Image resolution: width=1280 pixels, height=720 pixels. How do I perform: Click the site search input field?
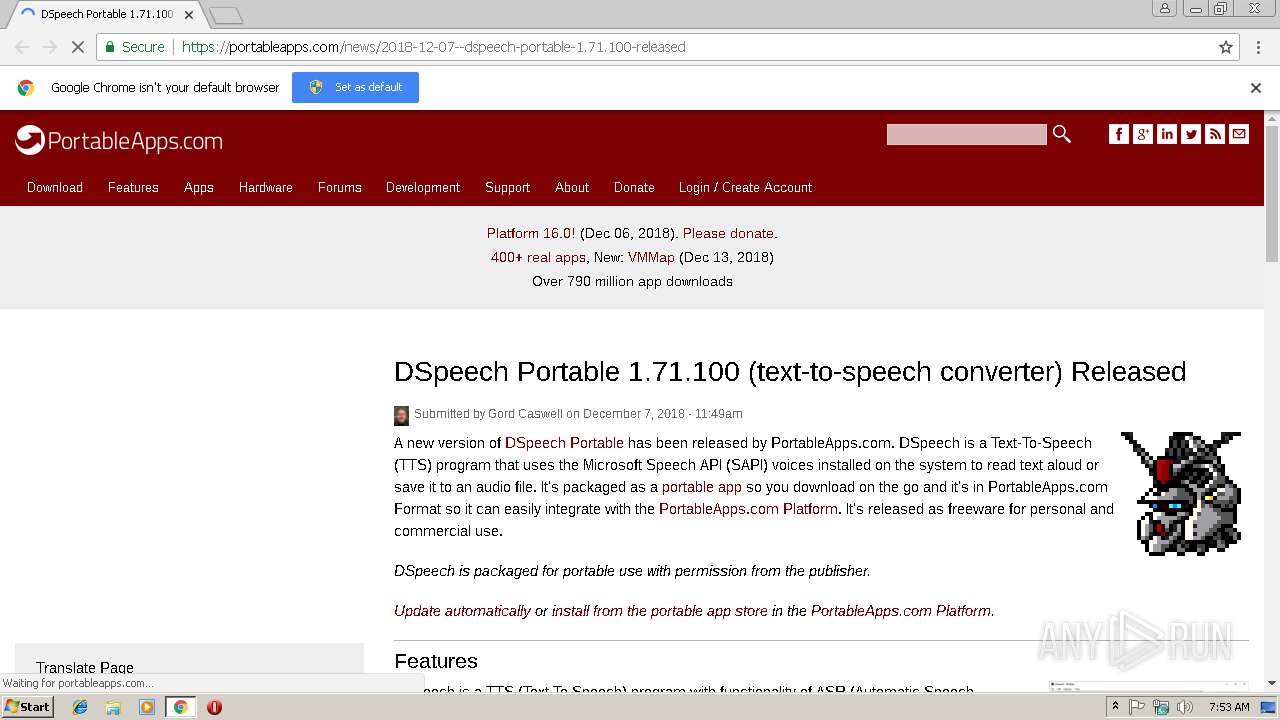tap(966, 134)
